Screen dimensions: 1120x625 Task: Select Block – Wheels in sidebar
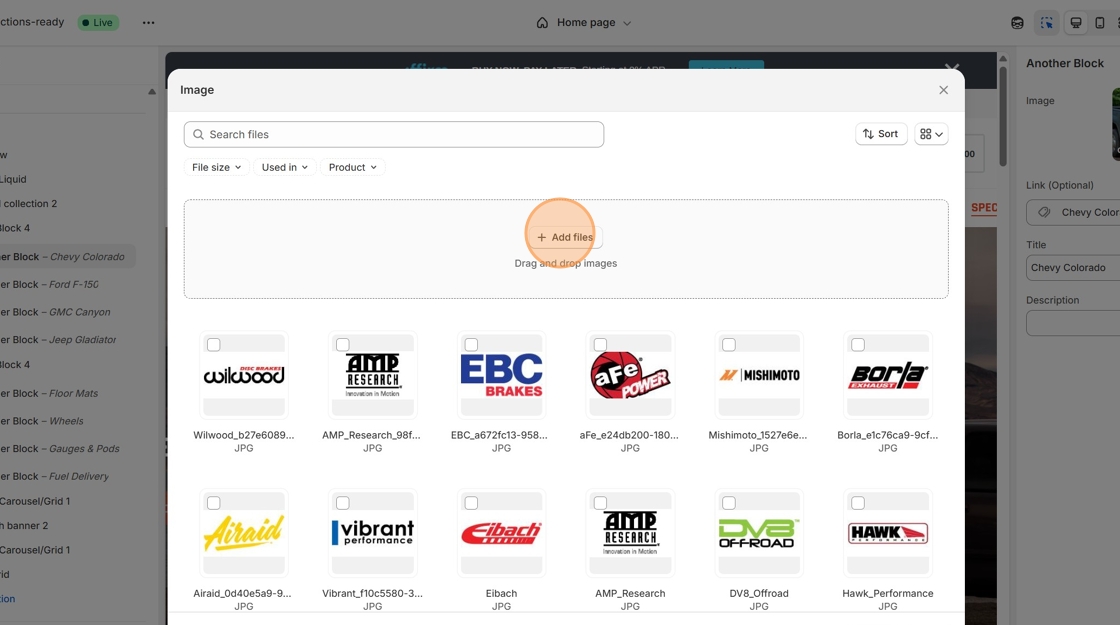pos(42,421)
